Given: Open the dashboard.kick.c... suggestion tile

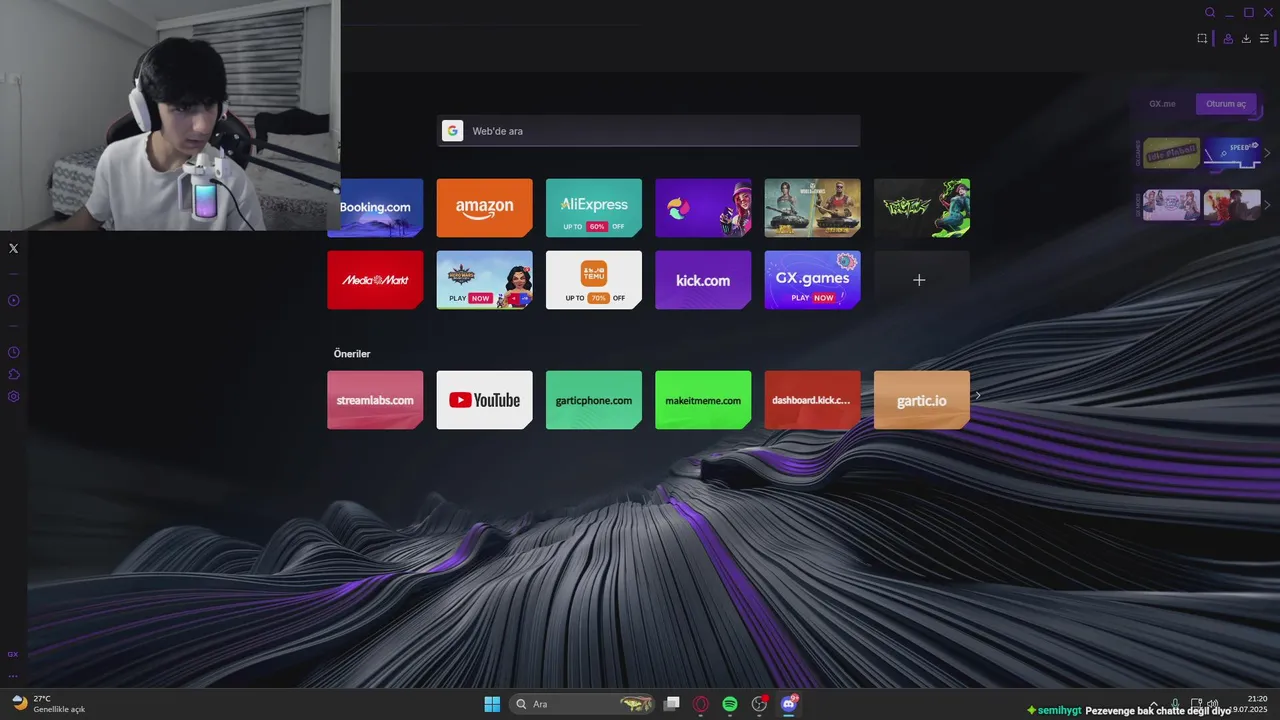Looking at the screenshot, I should click(812, 400).
